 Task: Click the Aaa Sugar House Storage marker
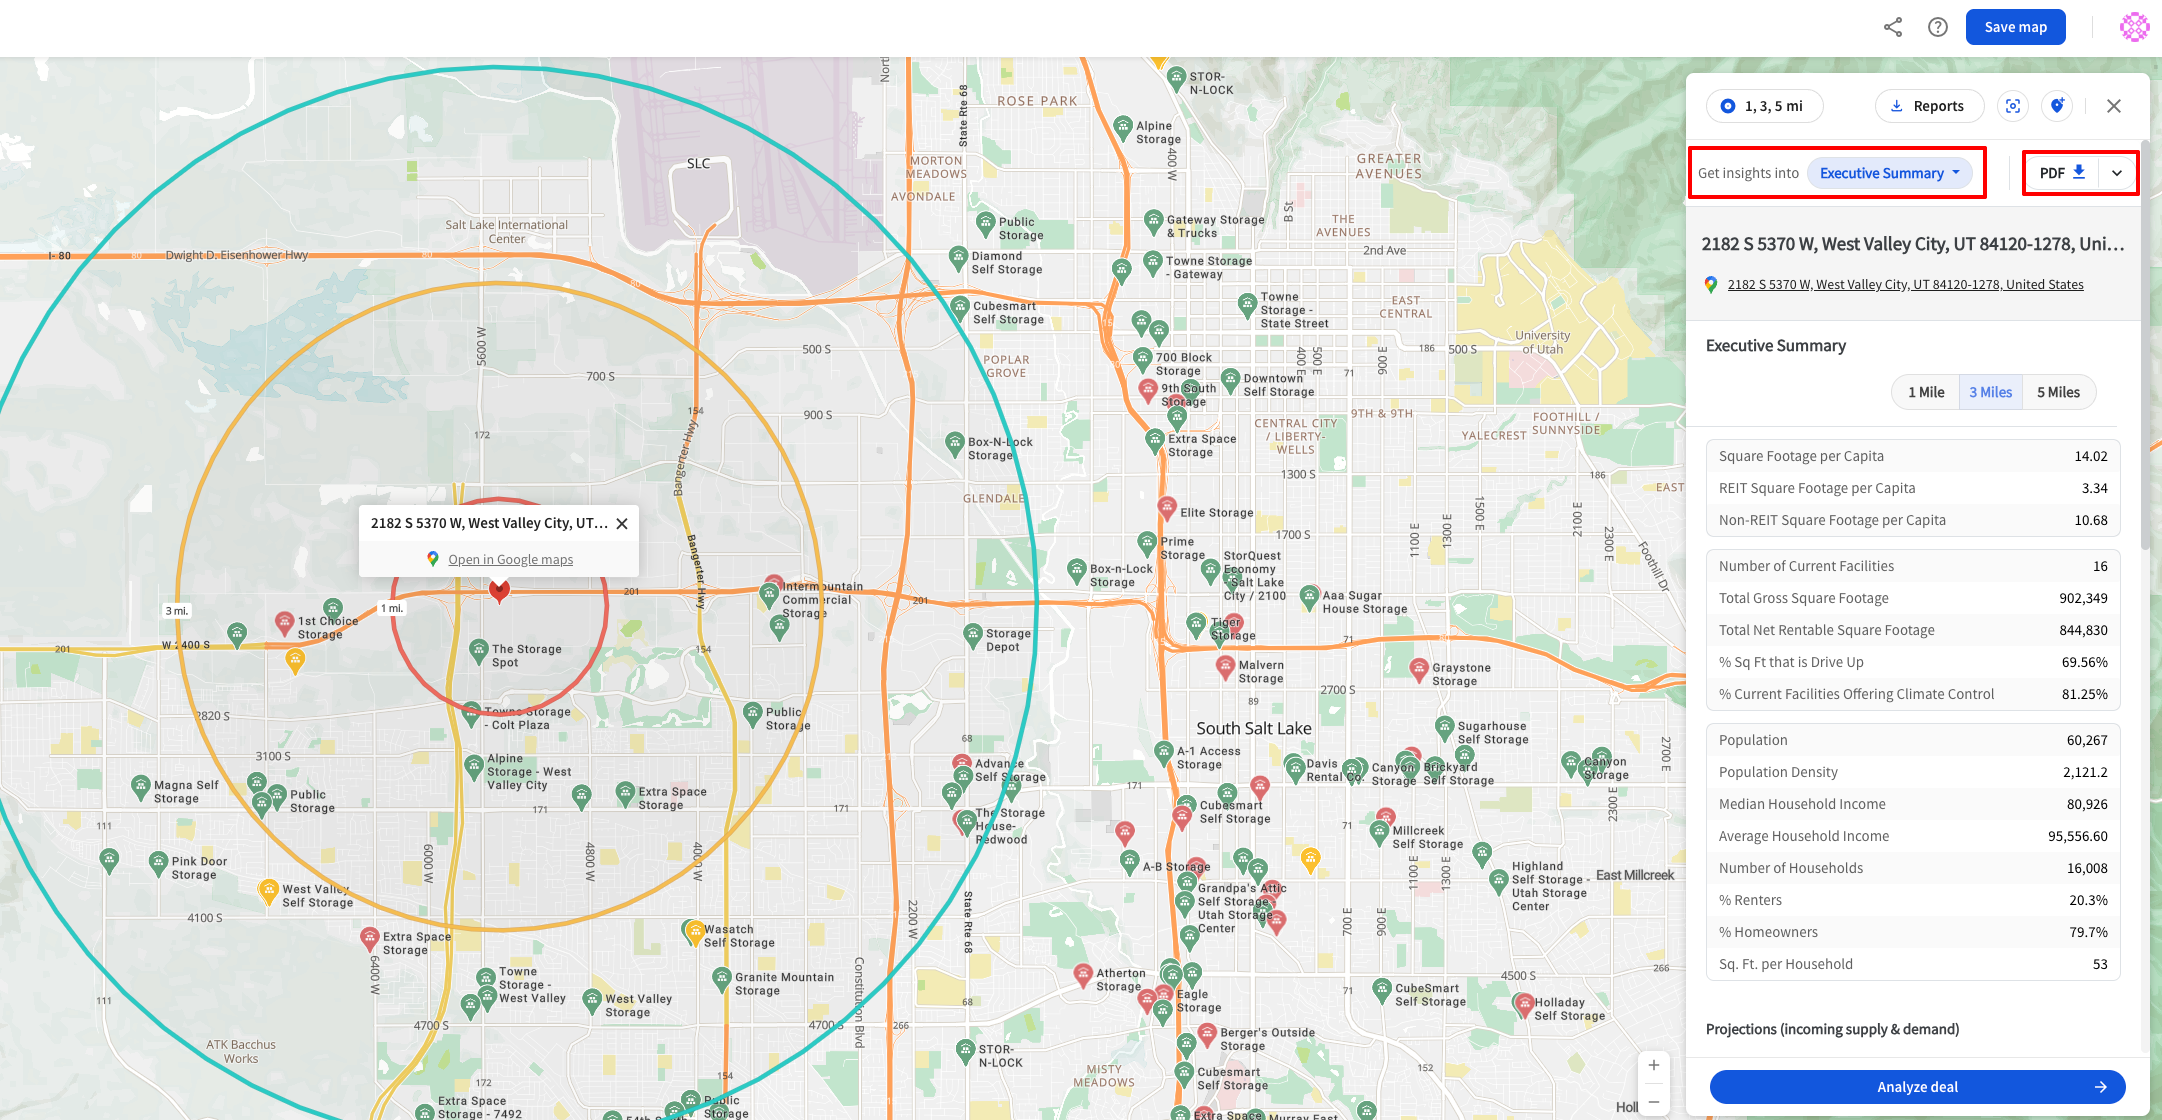coord(1309,597)
